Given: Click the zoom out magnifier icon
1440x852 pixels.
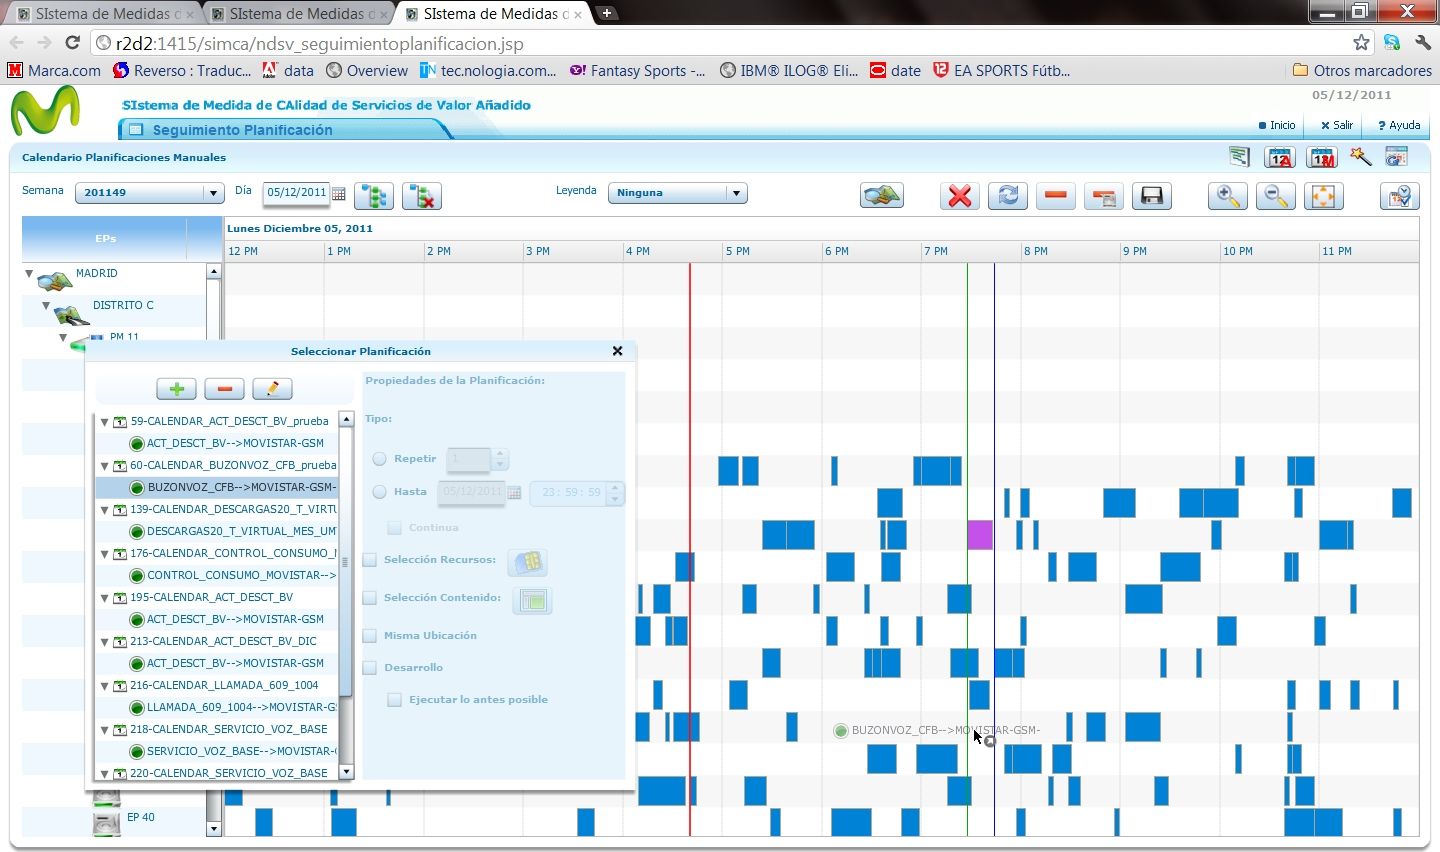Looking at the screenshot, I should [1275, 196].
